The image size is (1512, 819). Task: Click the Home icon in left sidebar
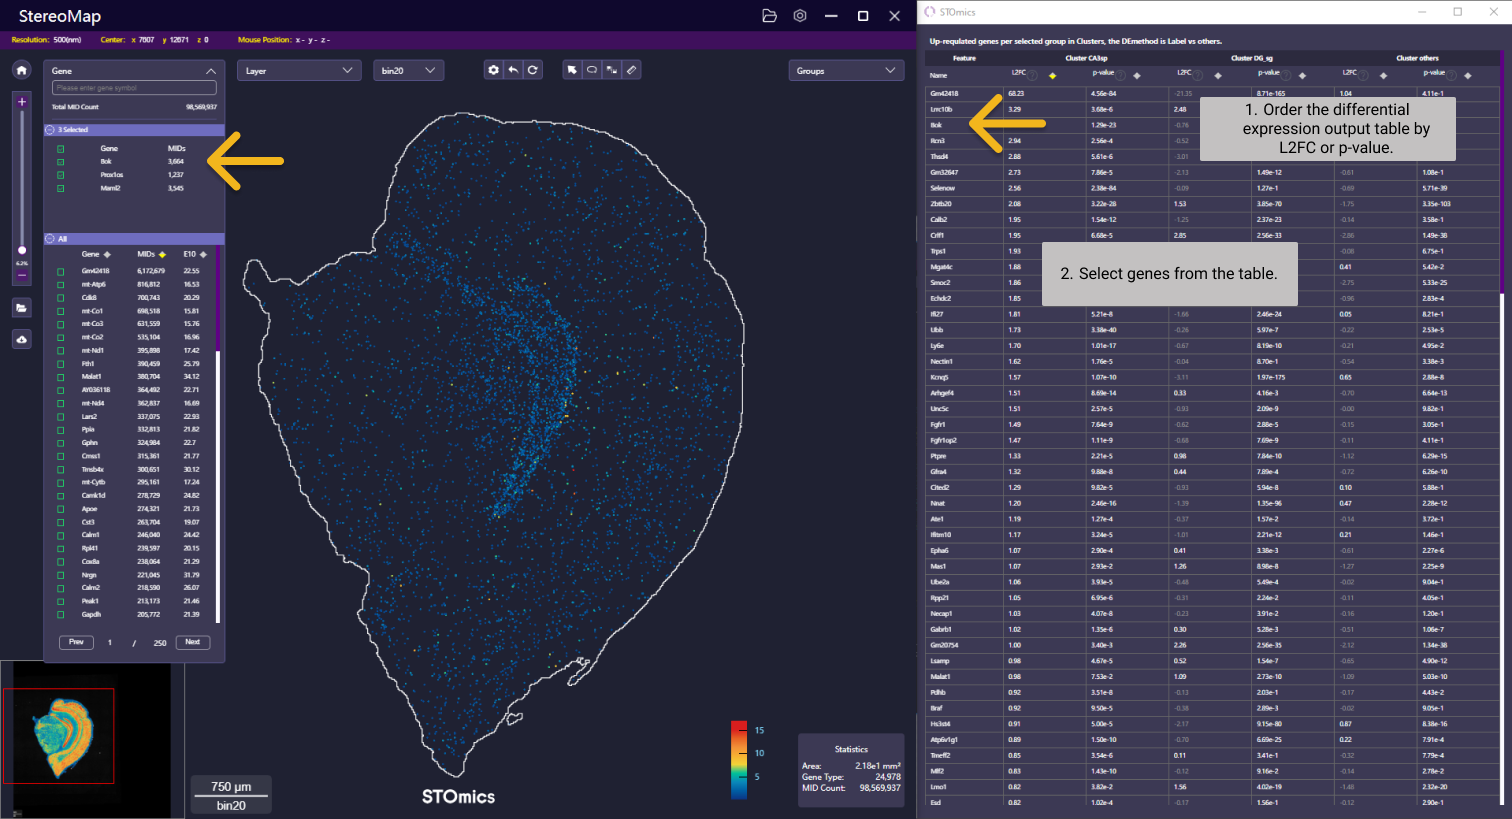[x=22, y=70]
